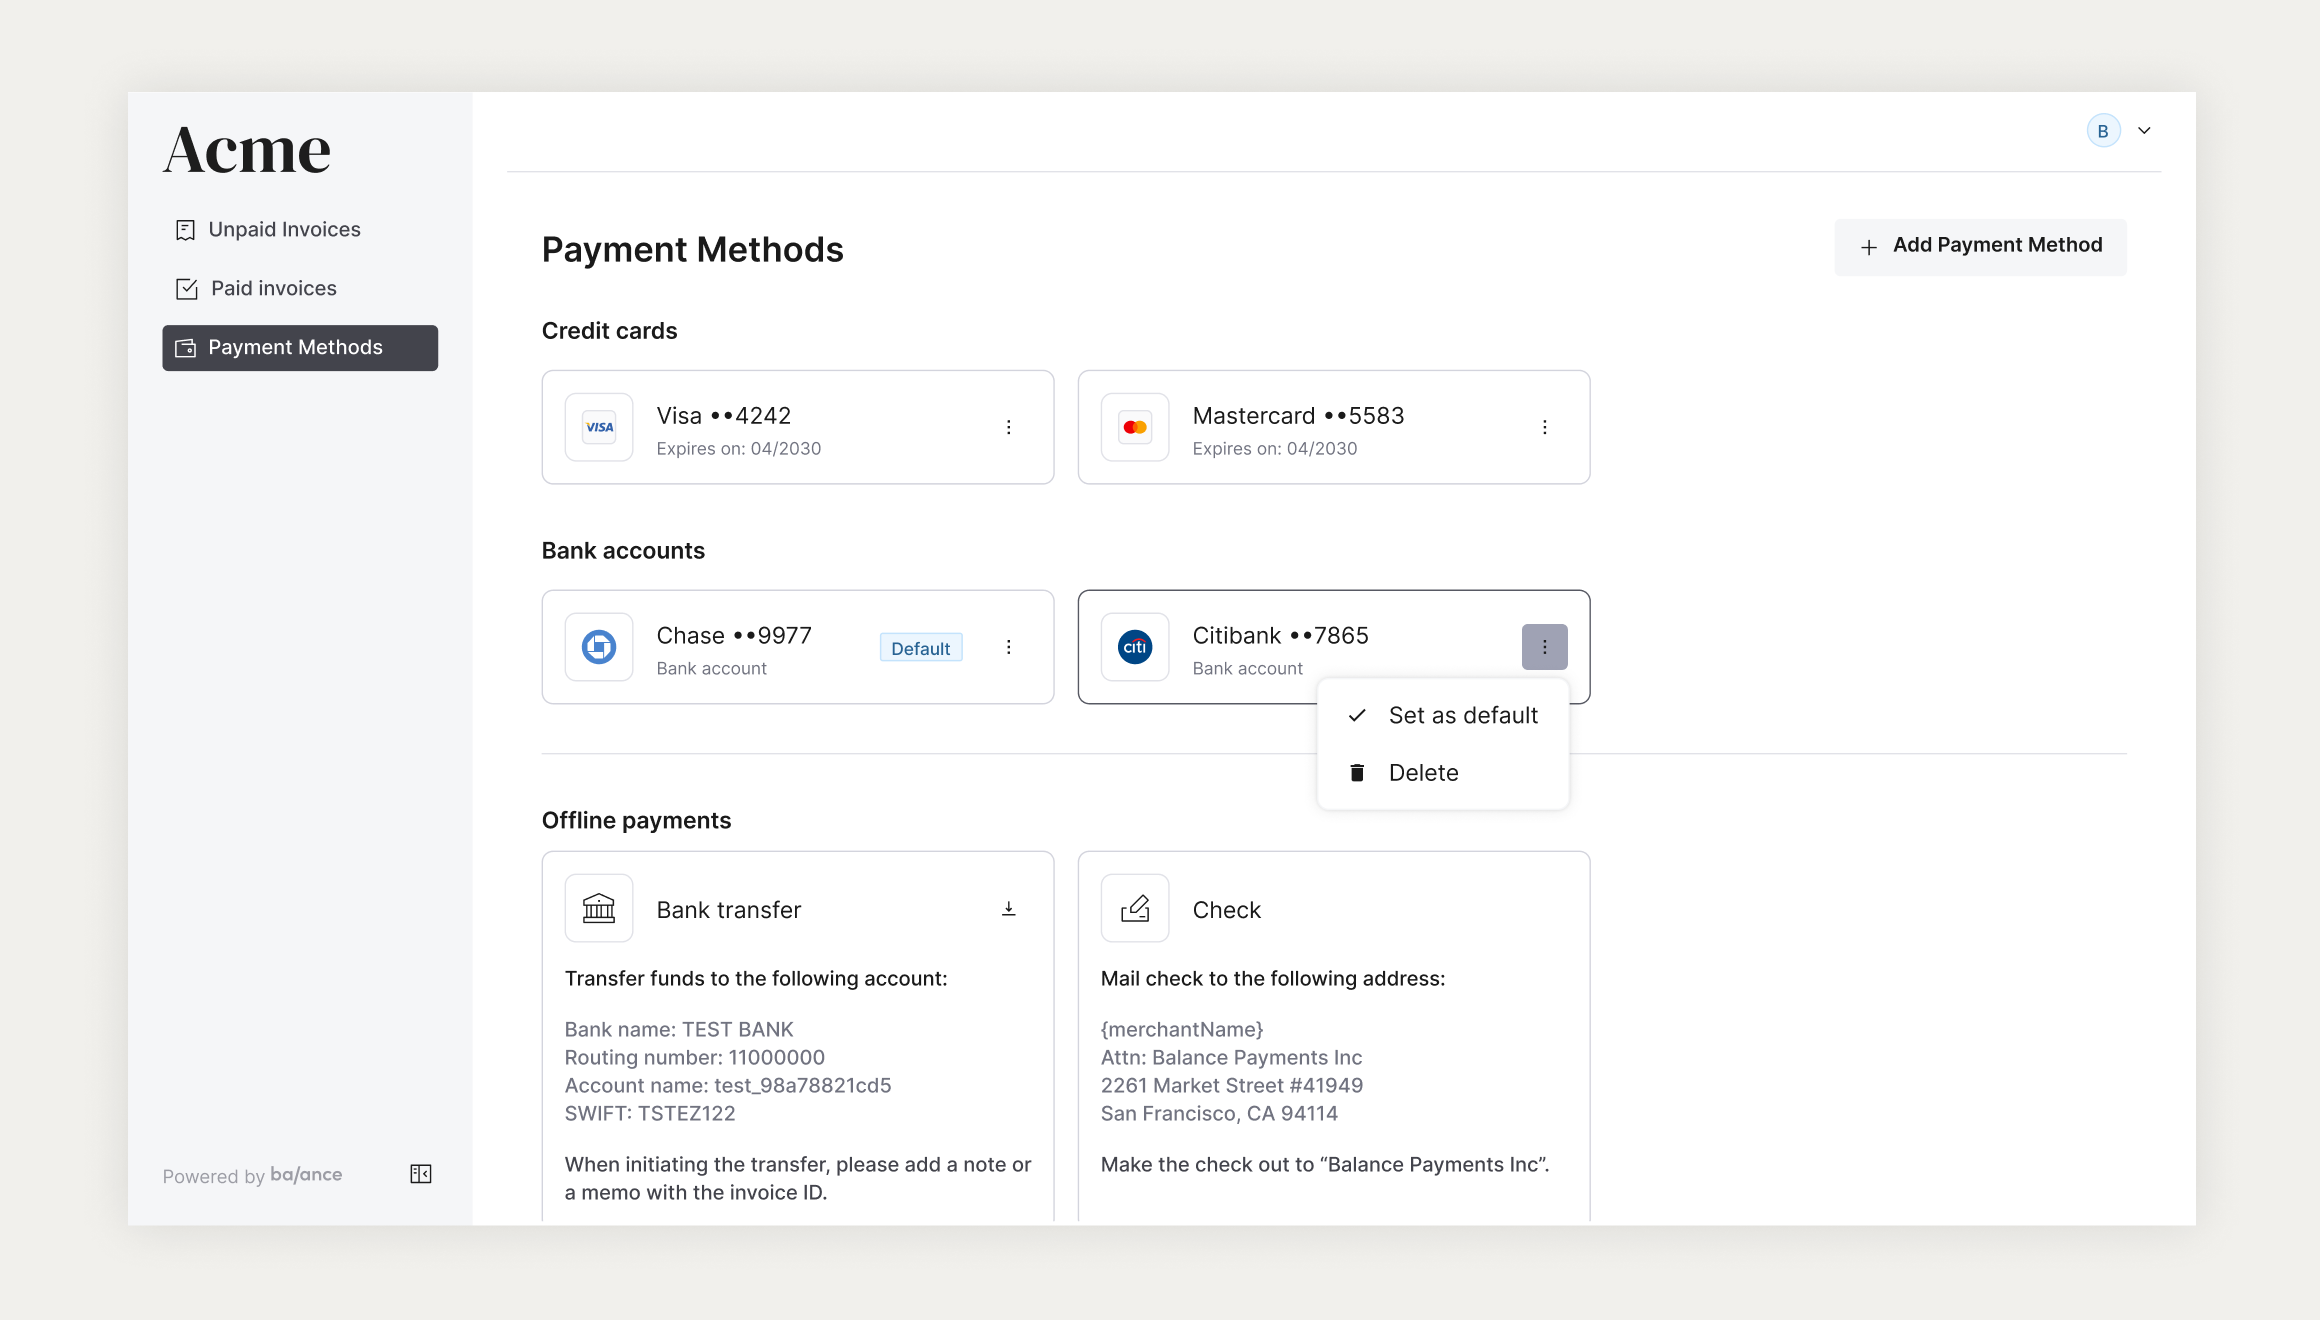Click the trash icon beside Delete

coord(1357,773)
